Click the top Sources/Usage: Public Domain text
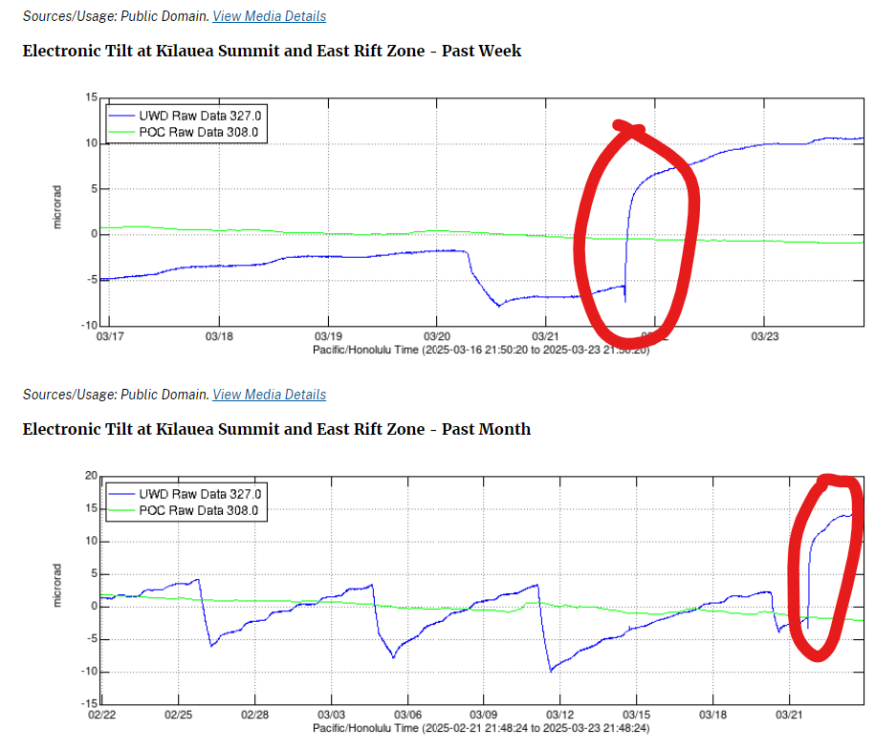 (x=115, y=16)
